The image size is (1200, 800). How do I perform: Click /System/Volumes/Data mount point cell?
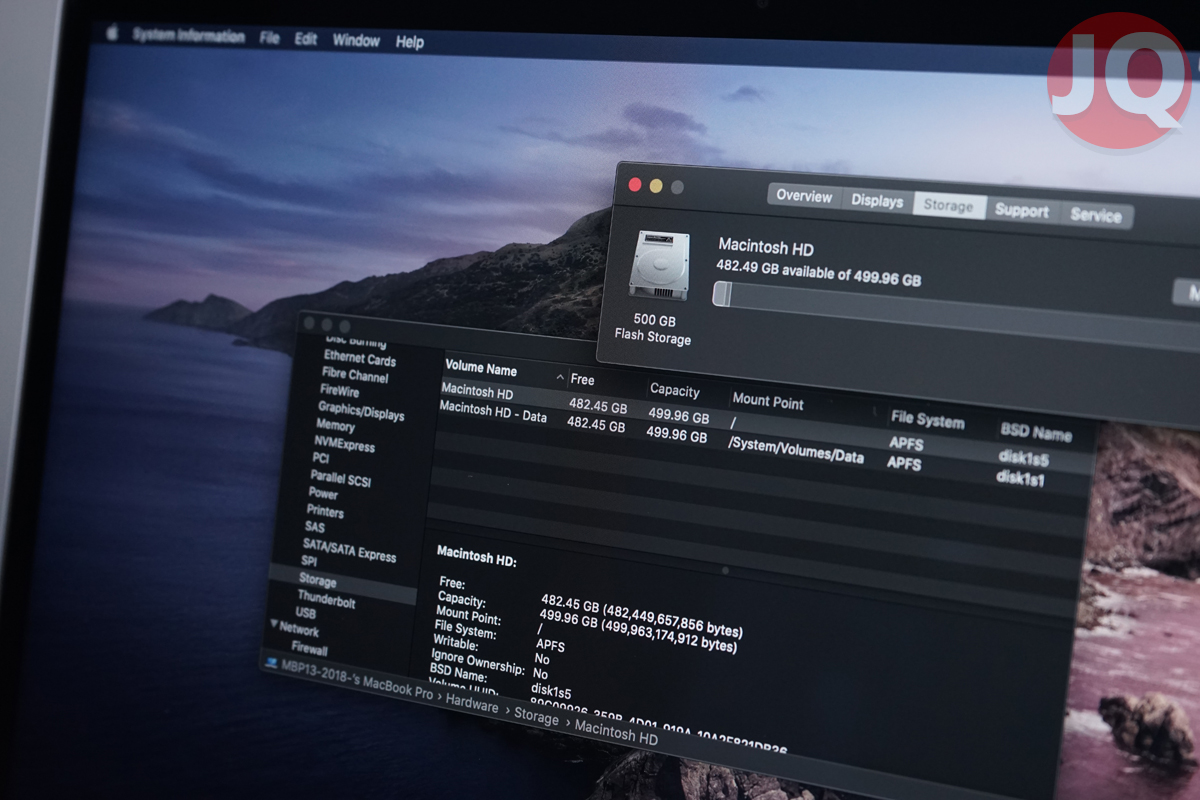click(796, 449)
